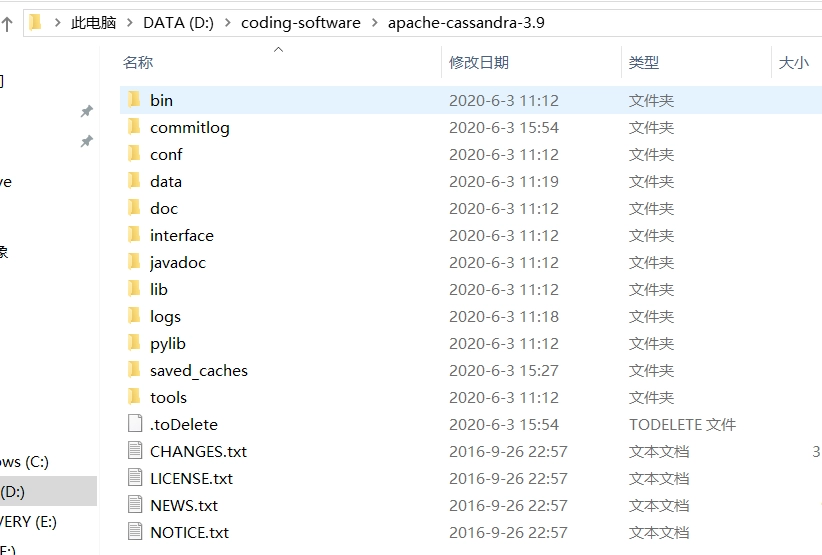Click commitlog's date 2020-6-3 15:54
The height and width of the screenshot is (555, 822).
click(504, 127)
